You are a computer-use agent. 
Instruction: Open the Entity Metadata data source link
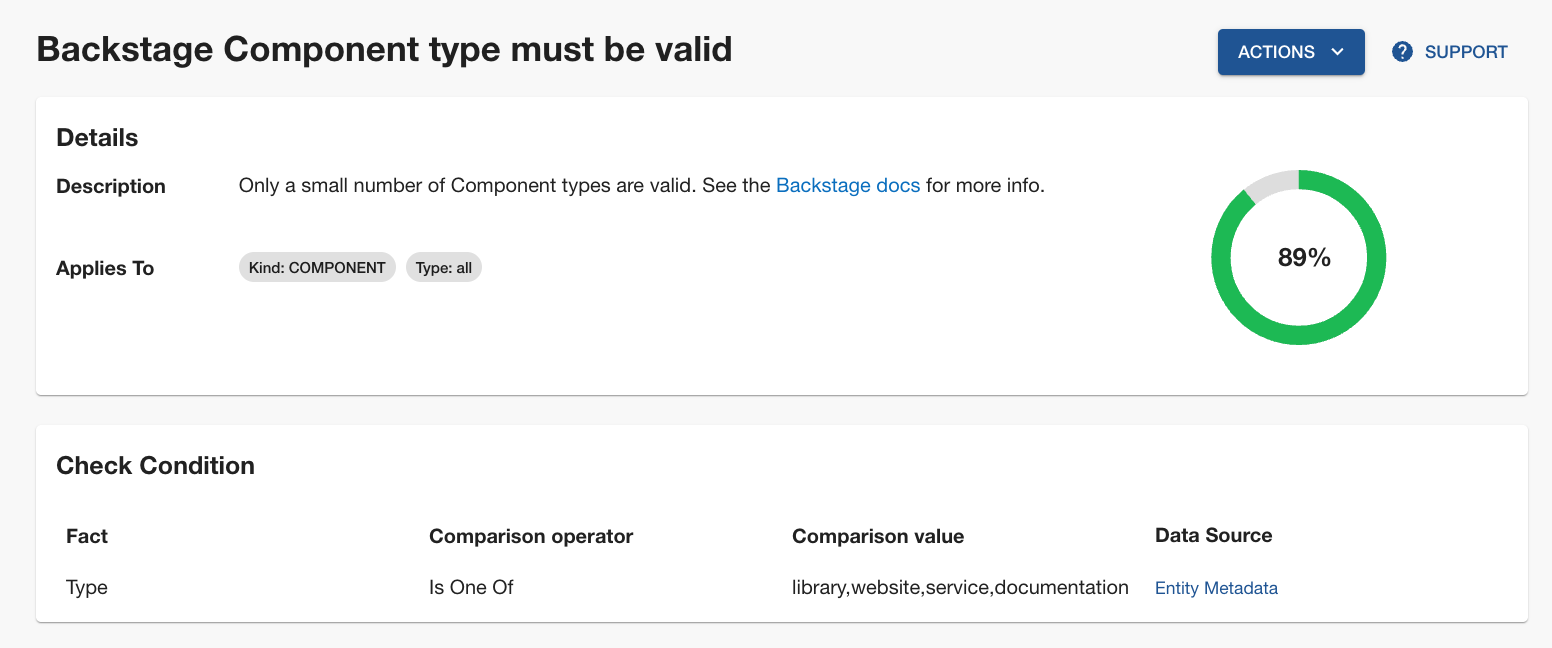pos(1216,588)
